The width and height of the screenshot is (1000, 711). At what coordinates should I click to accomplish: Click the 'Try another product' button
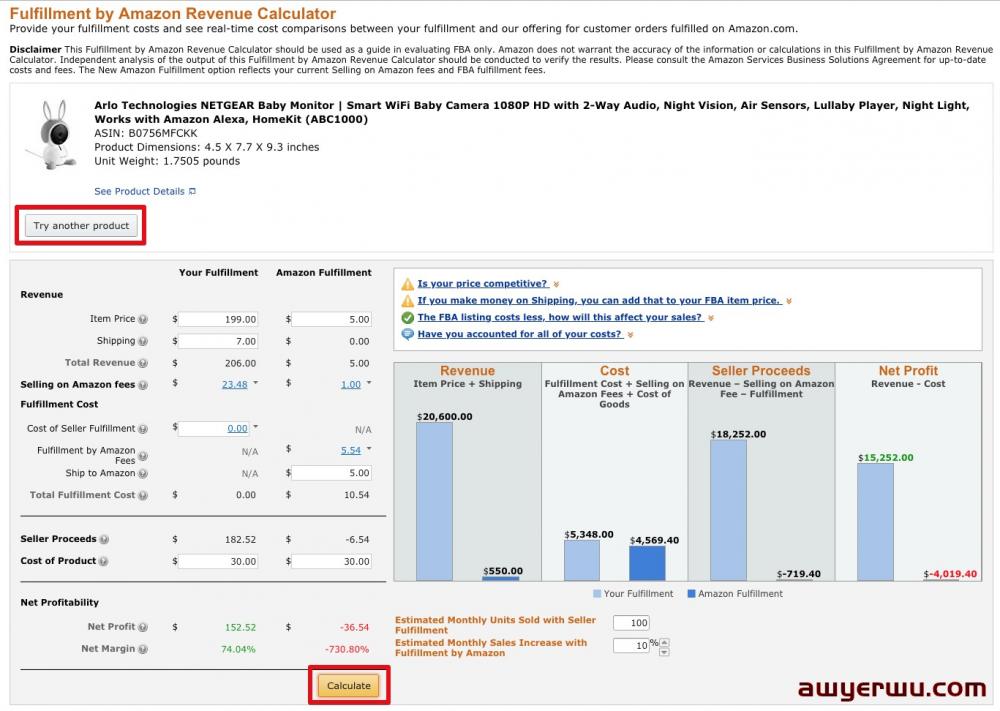point(81,226)
